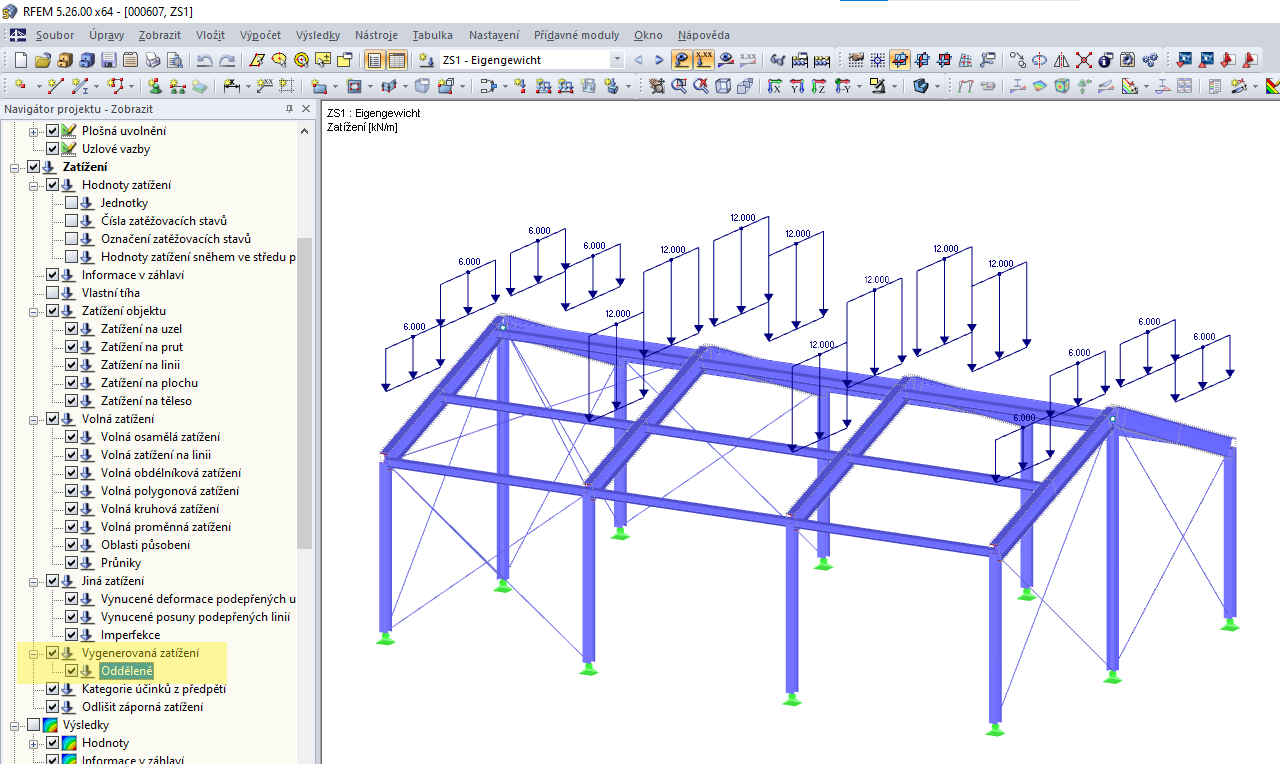
Task: Open the Přídavné moduly menu
Action: [576, 35]
